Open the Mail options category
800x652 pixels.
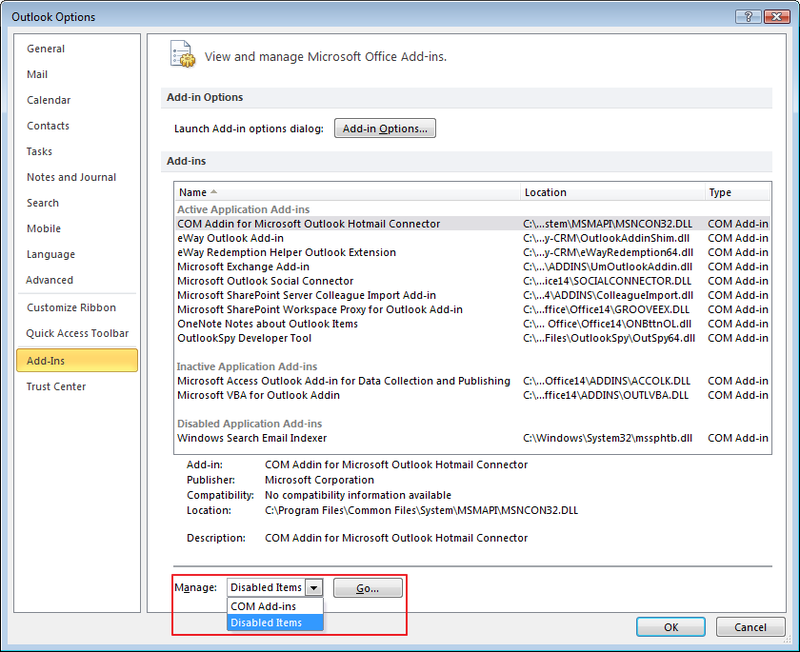(77, 74)
